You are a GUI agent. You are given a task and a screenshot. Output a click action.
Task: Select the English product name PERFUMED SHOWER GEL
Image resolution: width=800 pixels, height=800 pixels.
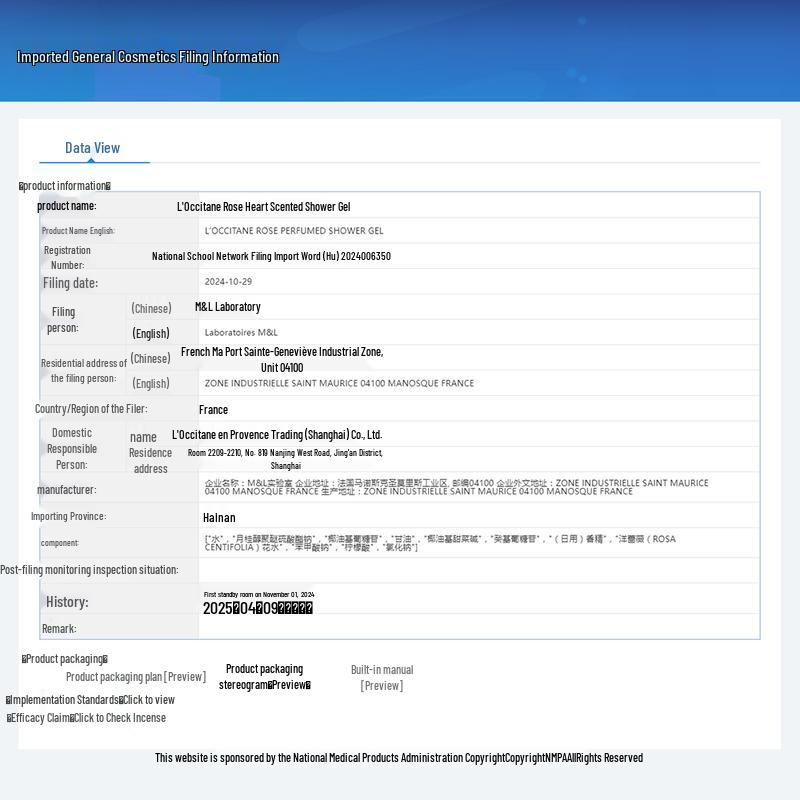pos(293,231)
